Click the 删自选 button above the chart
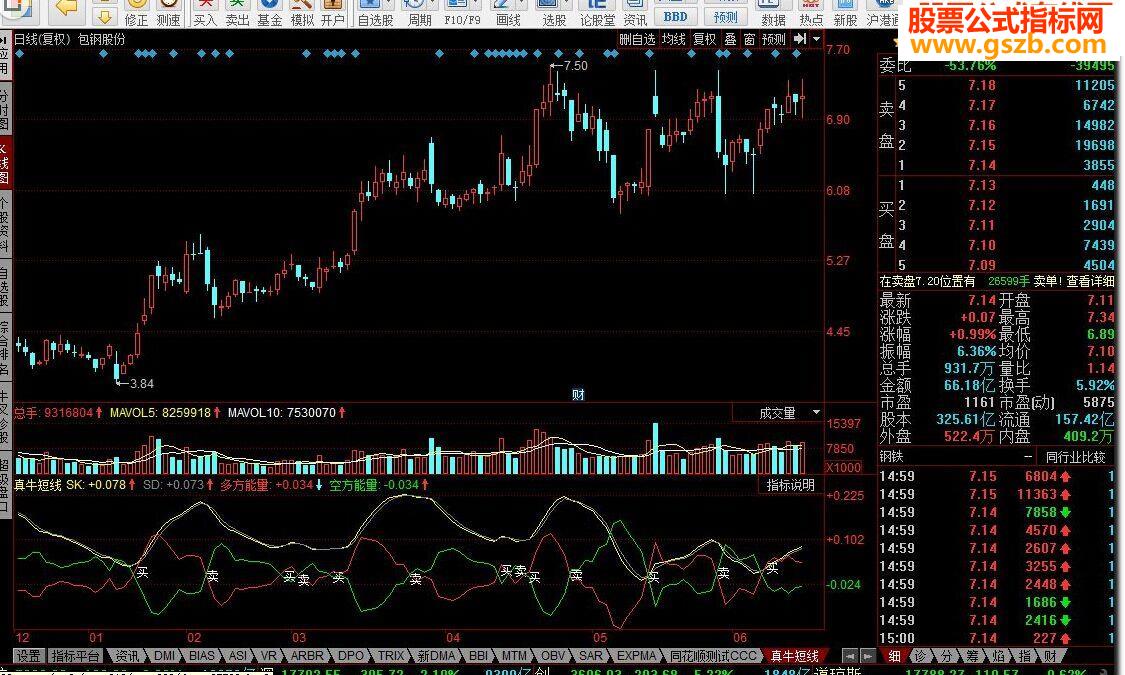This screenshot has width=1125, height=675. coord(637,39)
